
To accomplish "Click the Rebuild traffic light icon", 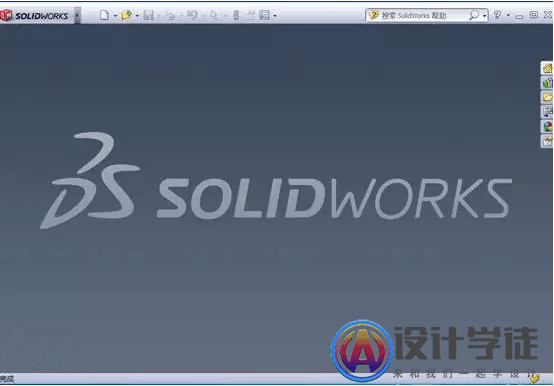I will coord(236,15).
